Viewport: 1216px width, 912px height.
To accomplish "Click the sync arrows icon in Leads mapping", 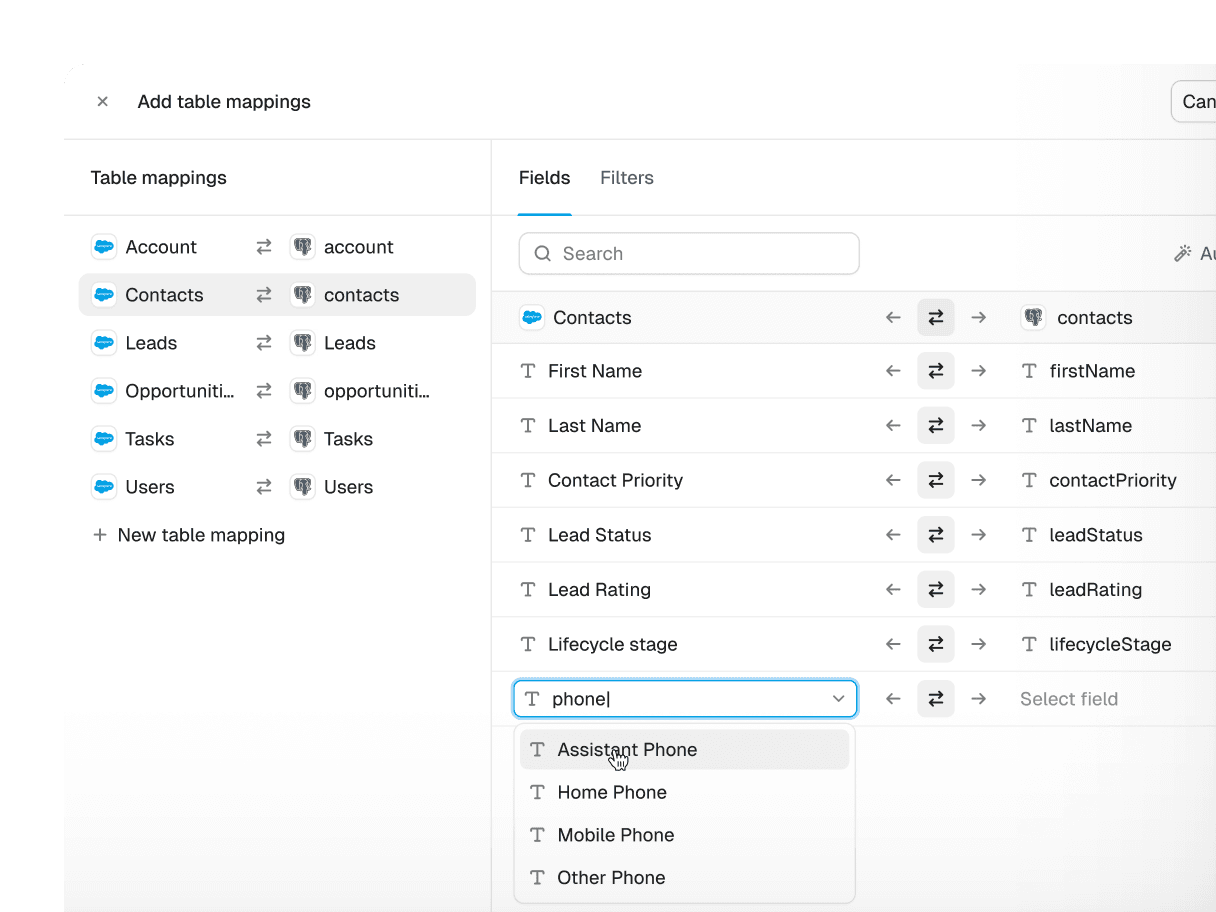I will tap(264, 343).
